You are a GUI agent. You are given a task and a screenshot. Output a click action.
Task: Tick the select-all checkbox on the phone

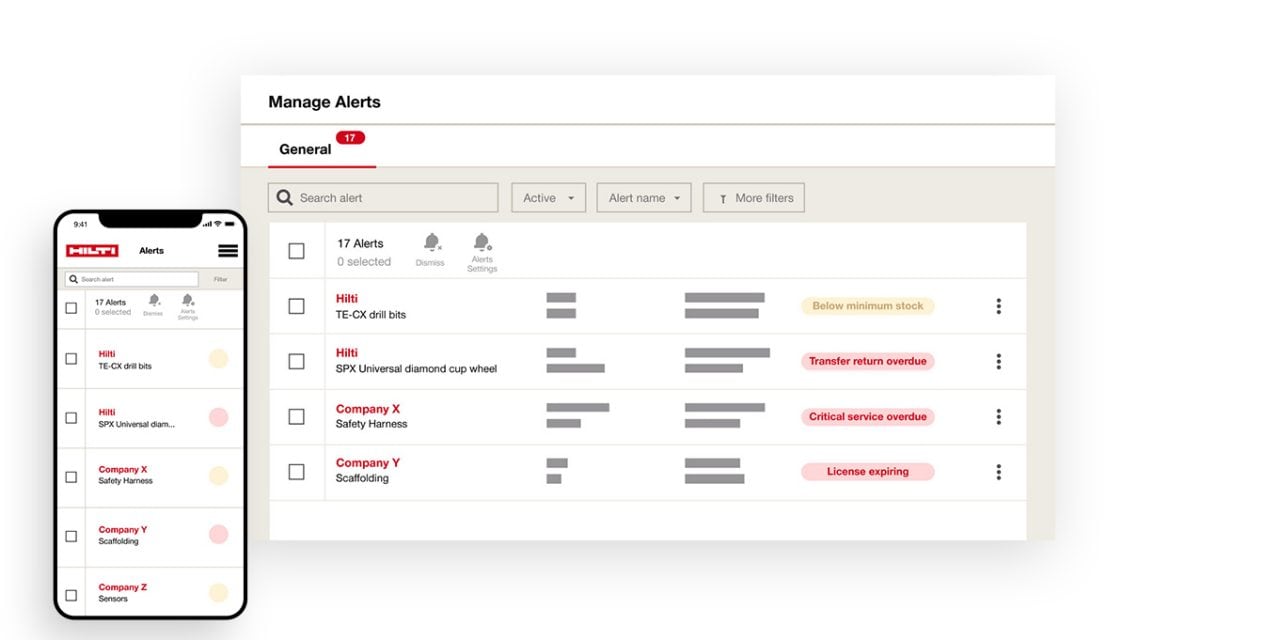point(71,308)
